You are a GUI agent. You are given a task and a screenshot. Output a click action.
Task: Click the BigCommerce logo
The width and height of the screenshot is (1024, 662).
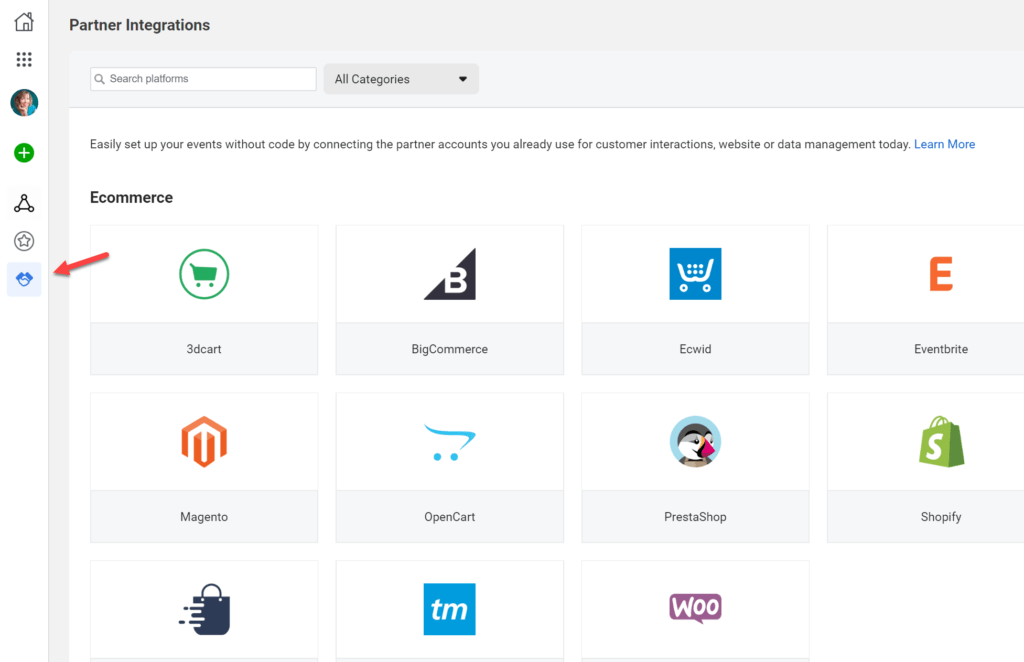pyautogui.click(x=450, y=274)
